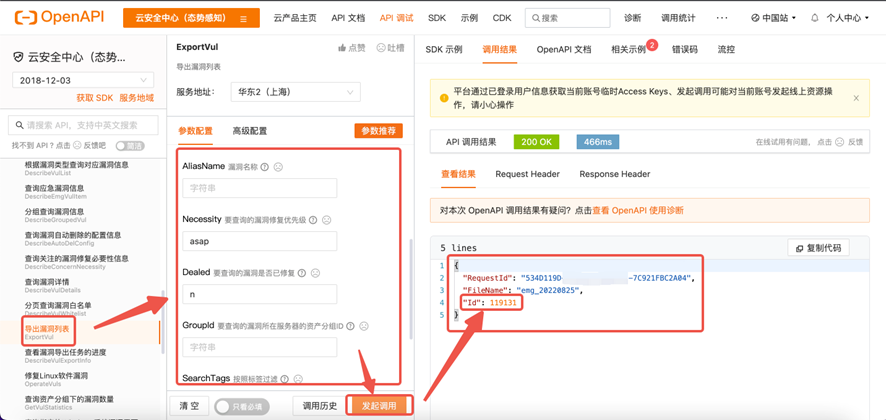Click feedback face next to AliasName

coord(278,167)
